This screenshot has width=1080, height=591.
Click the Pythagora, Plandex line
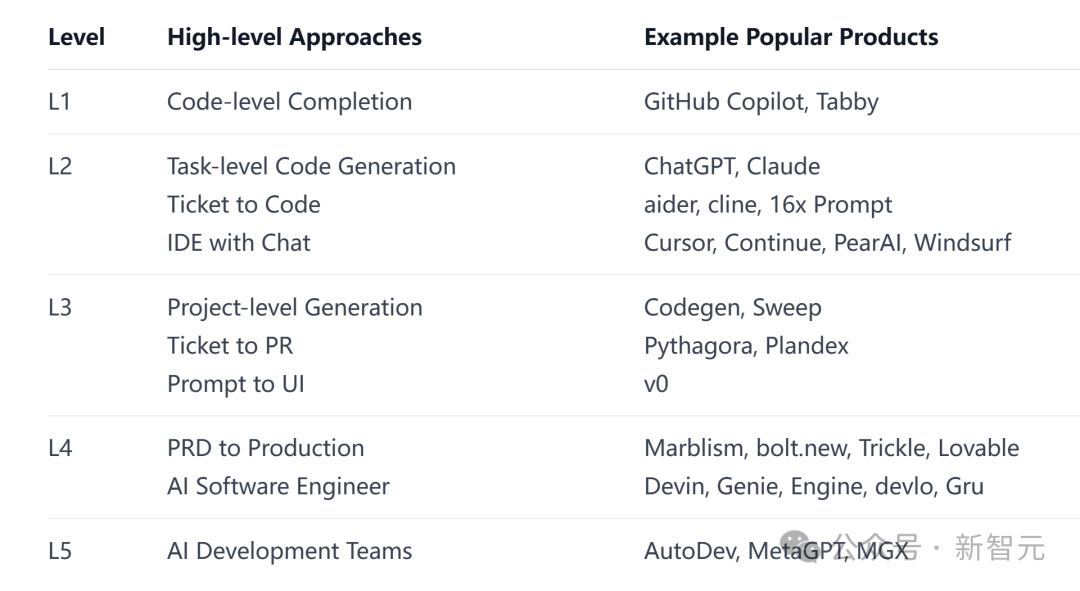[x=746, y=346]
